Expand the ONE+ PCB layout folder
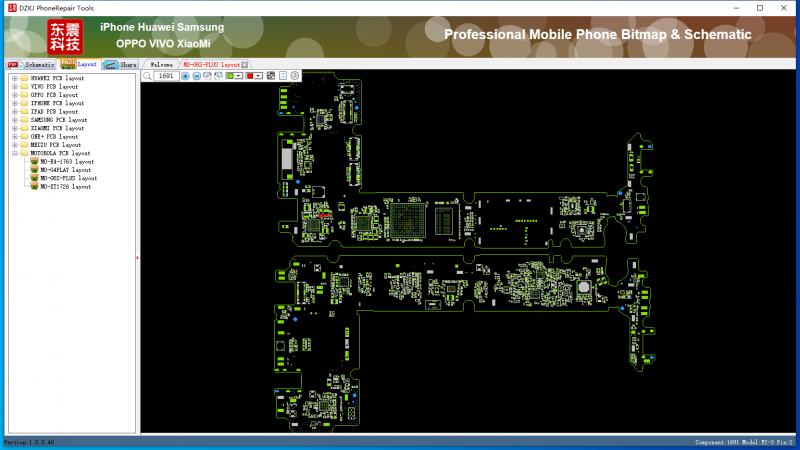The height and width of the screenshot is (450, 800). click(x=15, y=137)
